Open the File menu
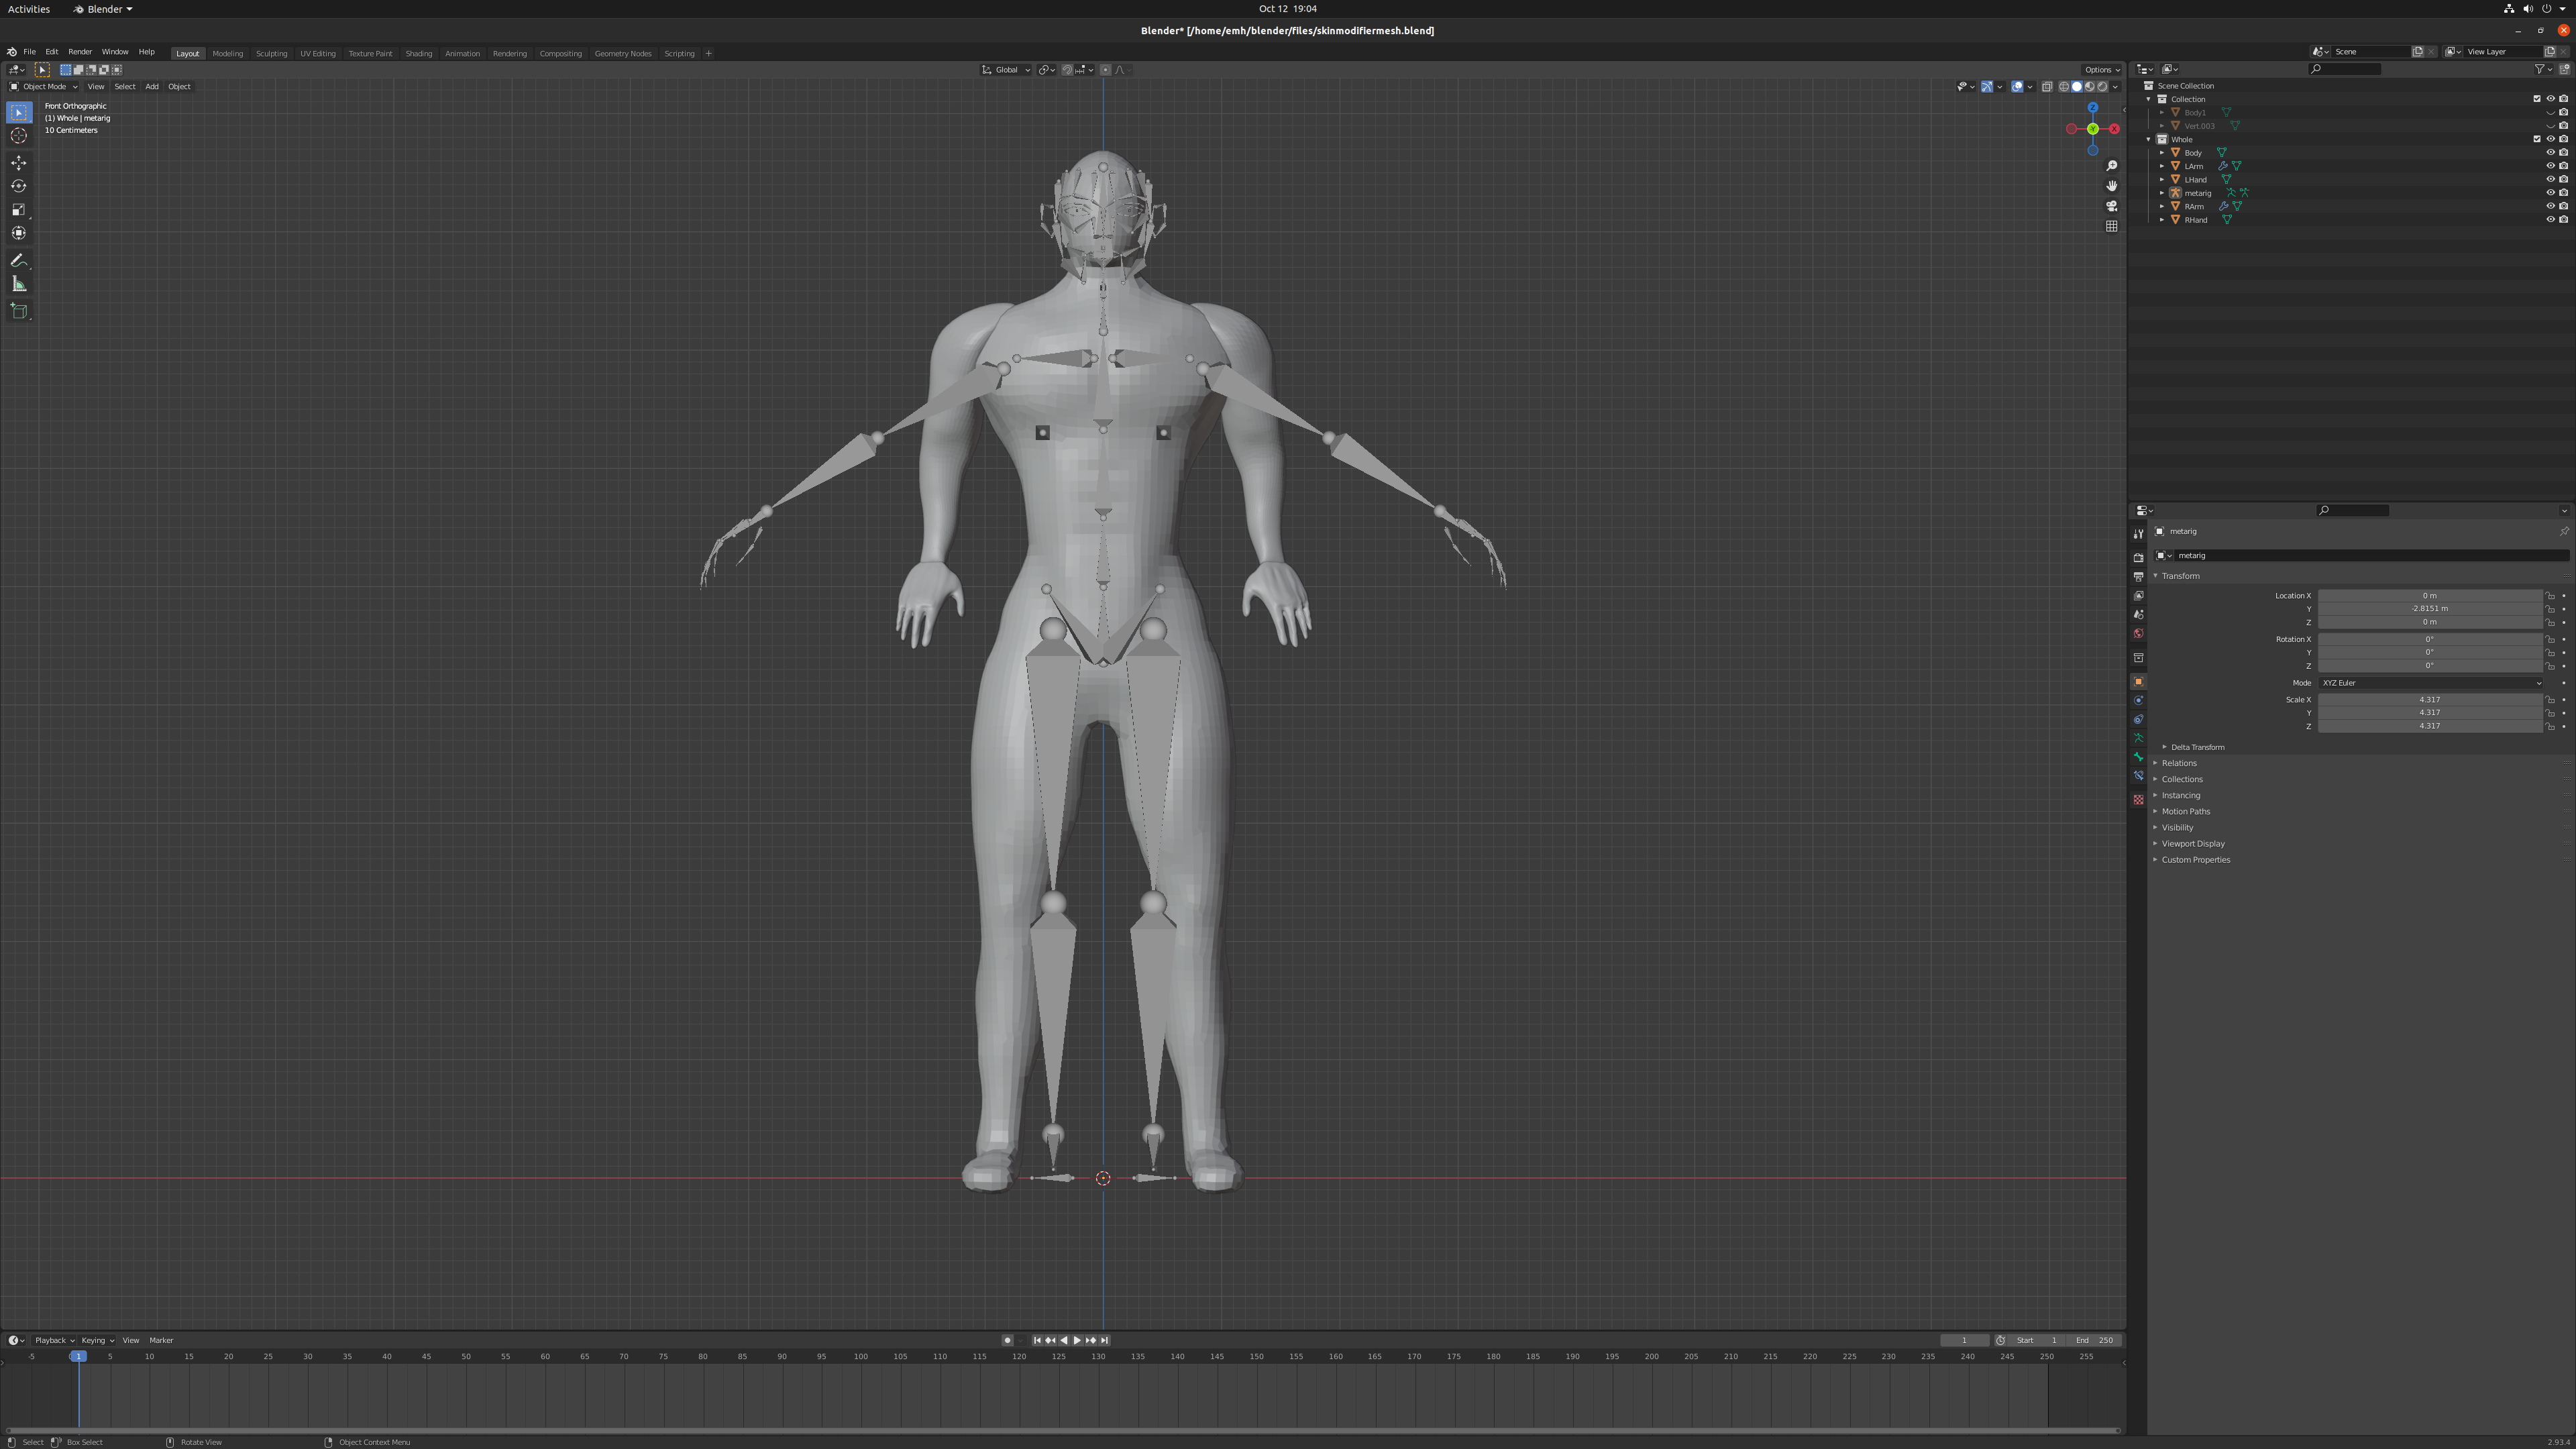 30,52
